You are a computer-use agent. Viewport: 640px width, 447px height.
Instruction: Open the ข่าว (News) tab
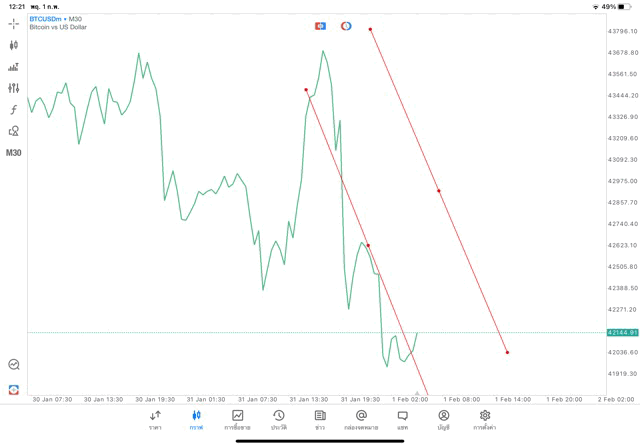pyautogui.click(x=320, y=420)
